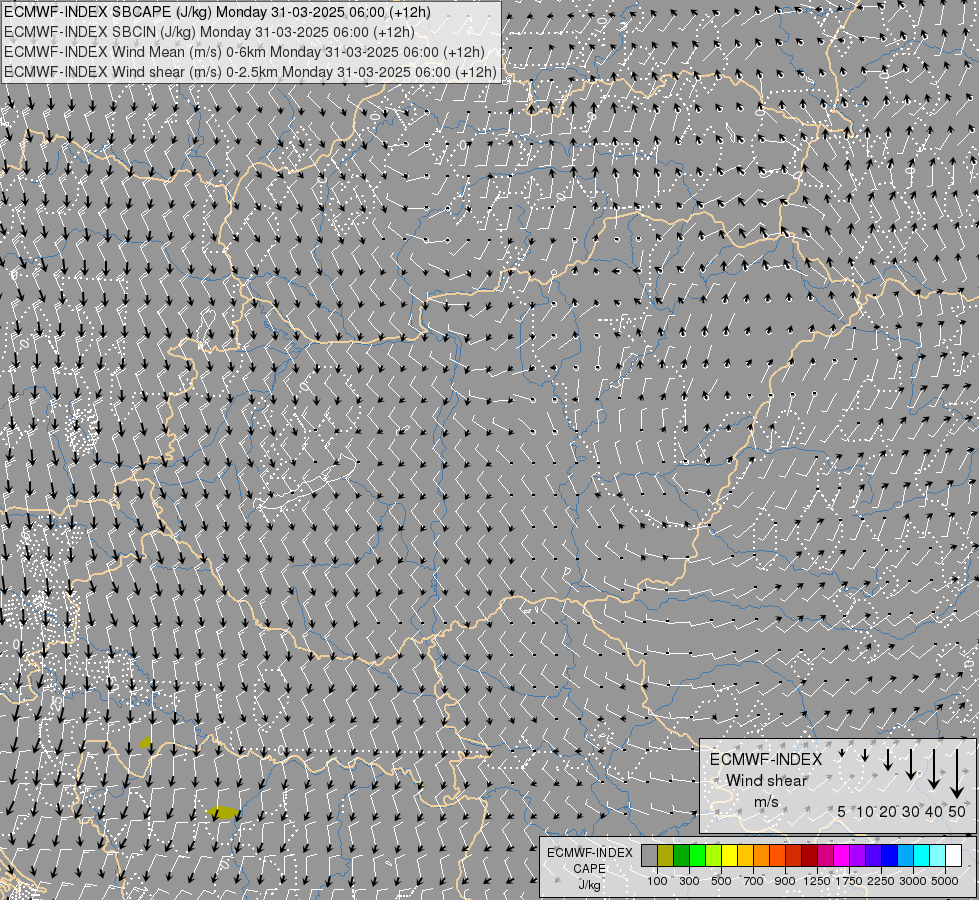Click the 30 m/s wind shear legend arrow
979x900 pixels.
pyautogui.click(x=910, y=764)
